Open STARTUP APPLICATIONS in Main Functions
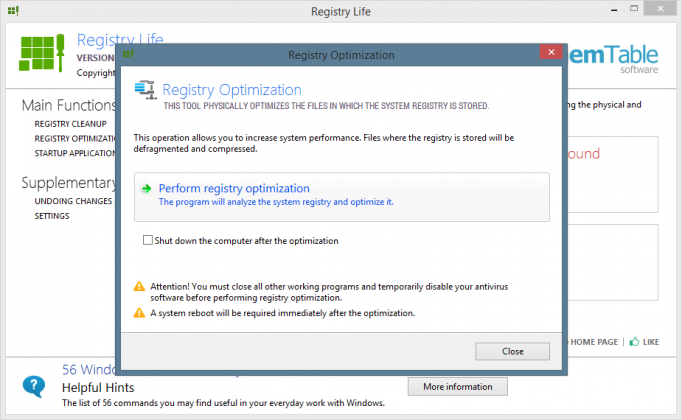This screenshot has width=682, height=420. click(75, 153)
